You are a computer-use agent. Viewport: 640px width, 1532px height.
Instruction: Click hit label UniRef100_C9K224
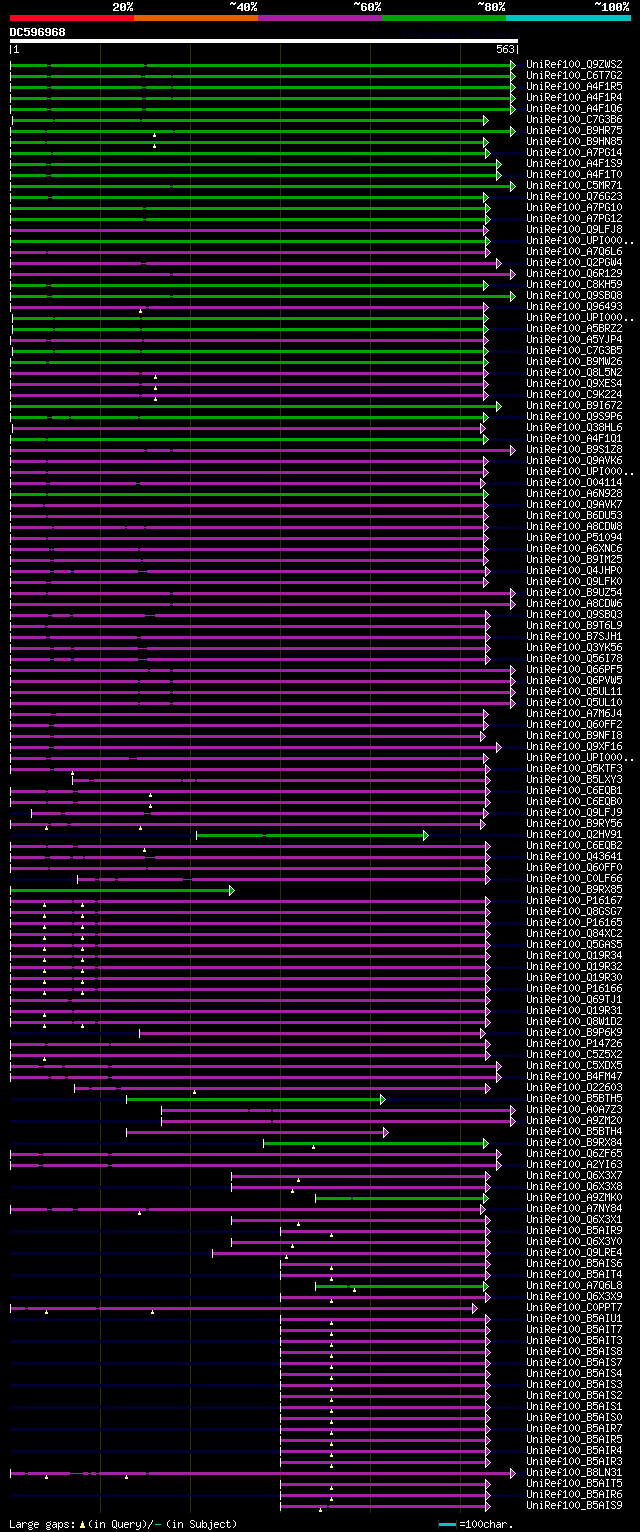574,394
